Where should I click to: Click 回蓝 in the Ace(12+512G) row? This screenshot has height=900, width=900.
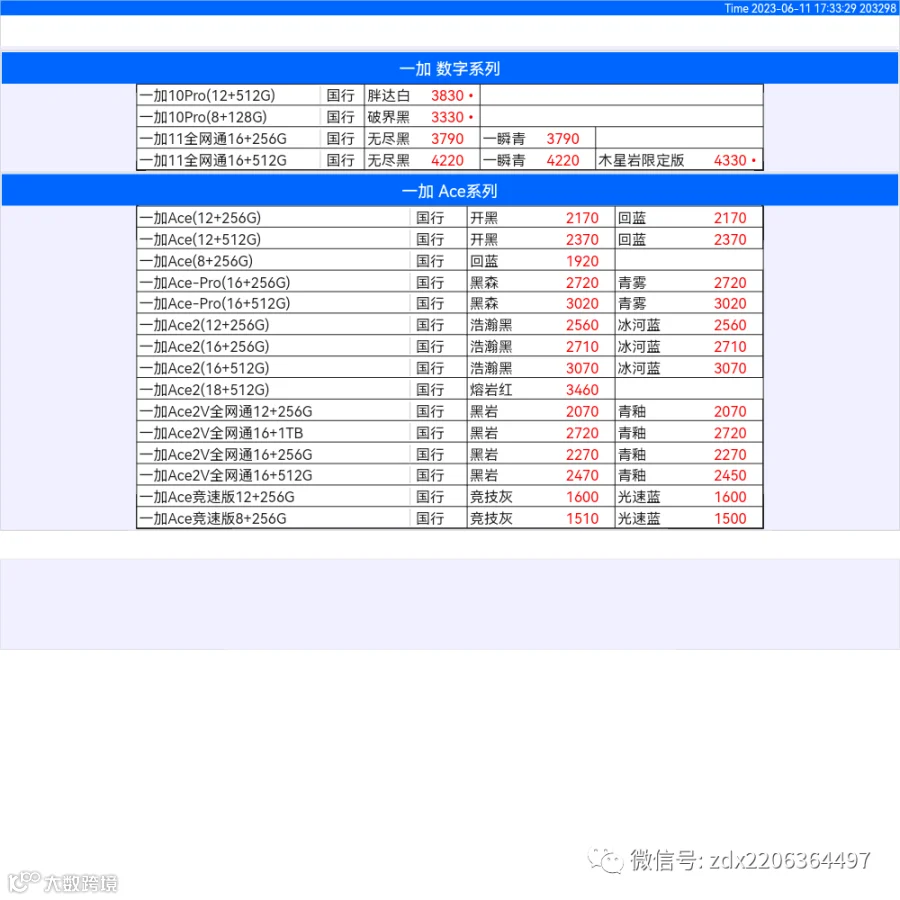(632, 239)
